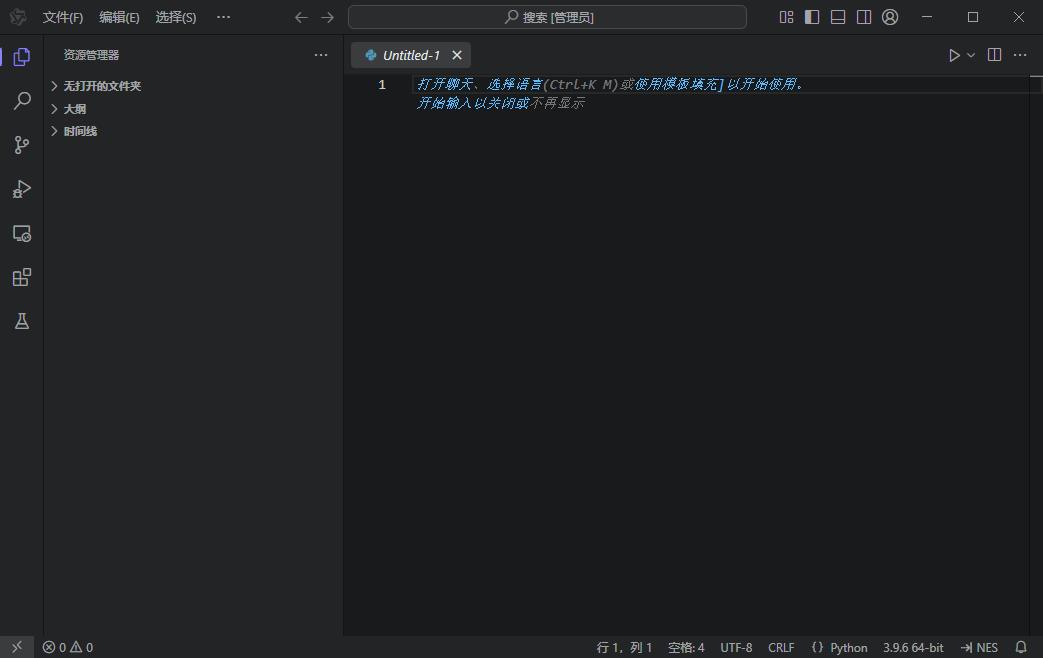Toggle the Secondary Side Bar visibility
1043x658 pixels.
tap(863, 16)
